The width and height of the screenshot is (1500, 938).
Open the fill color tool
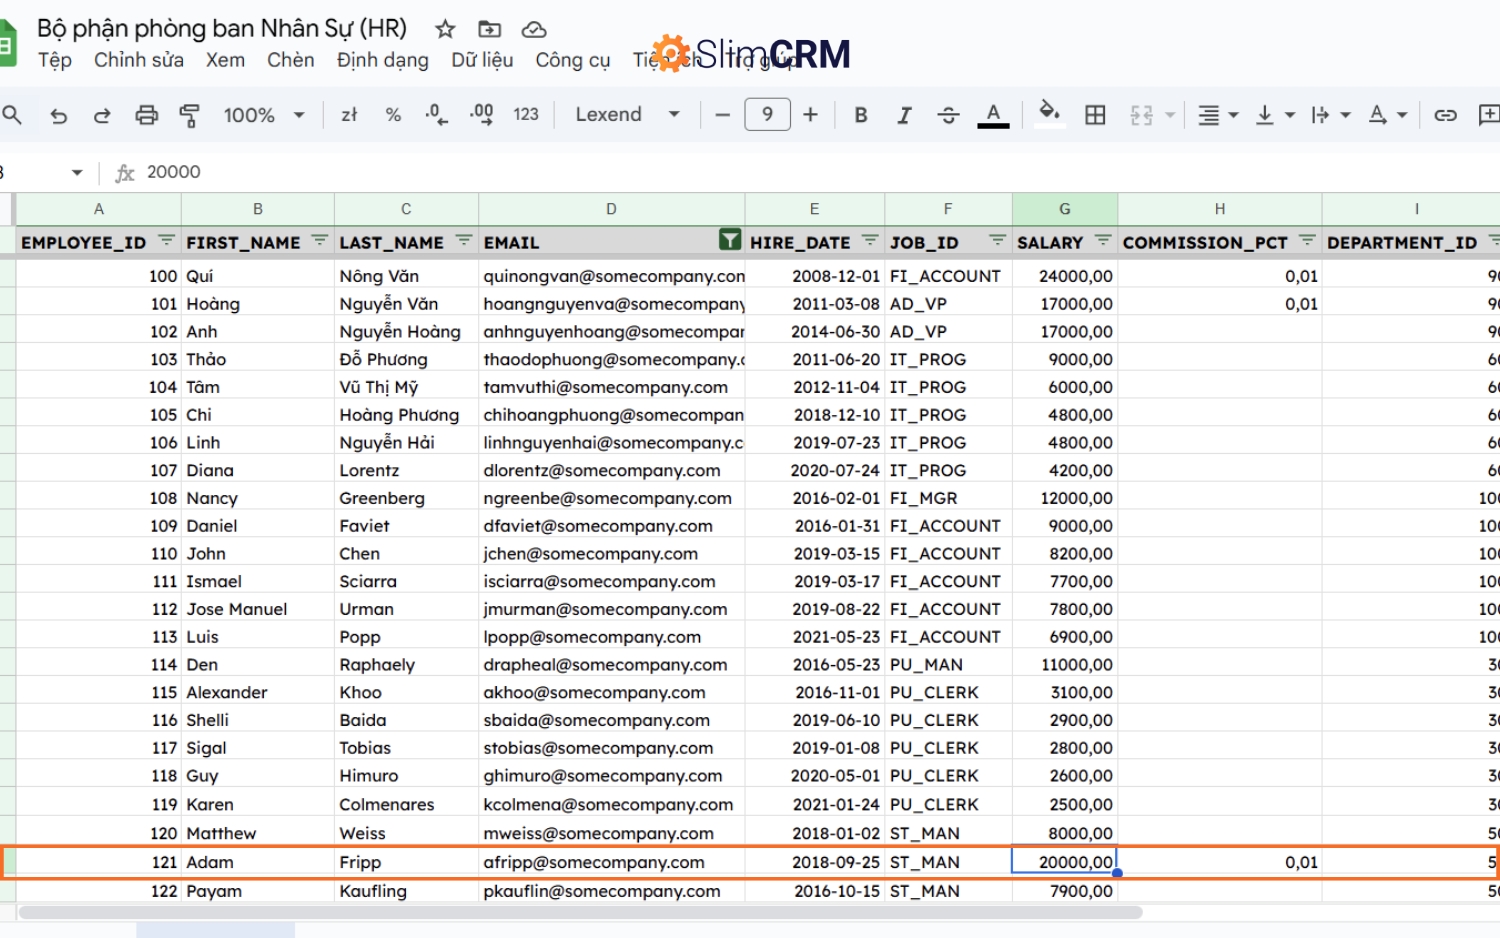pyautogui.click(x=1049, y=114)
